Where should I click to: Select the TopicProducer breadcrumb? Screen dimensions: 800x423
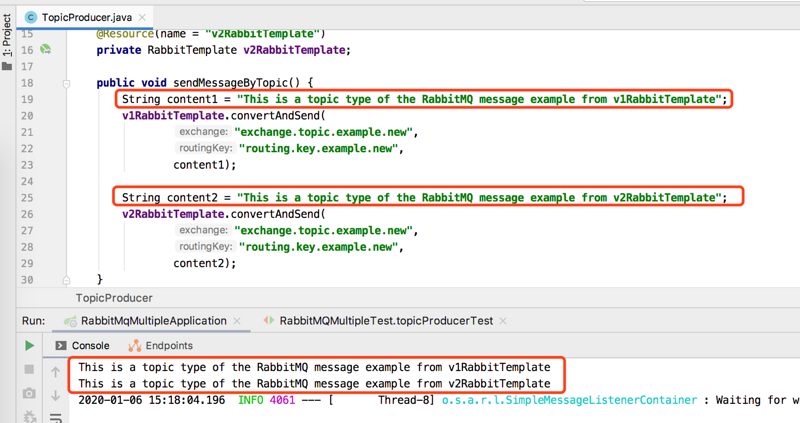tap(114, 298)
